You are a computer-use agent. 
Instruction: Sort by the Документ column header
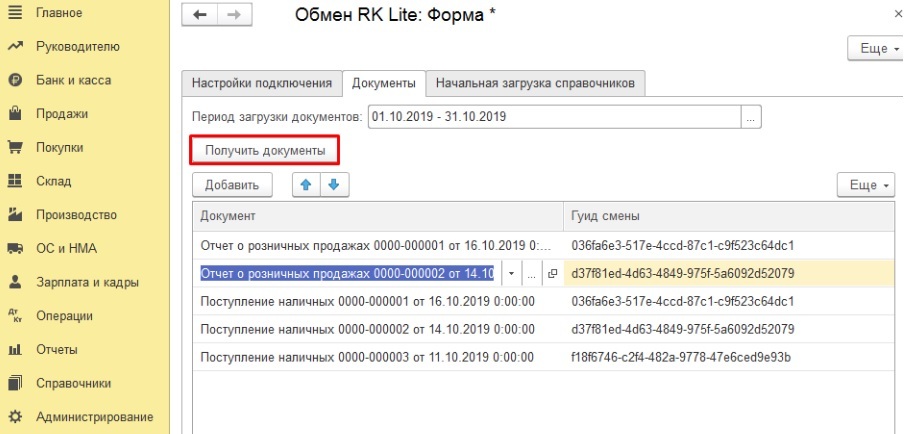point(378,216)
